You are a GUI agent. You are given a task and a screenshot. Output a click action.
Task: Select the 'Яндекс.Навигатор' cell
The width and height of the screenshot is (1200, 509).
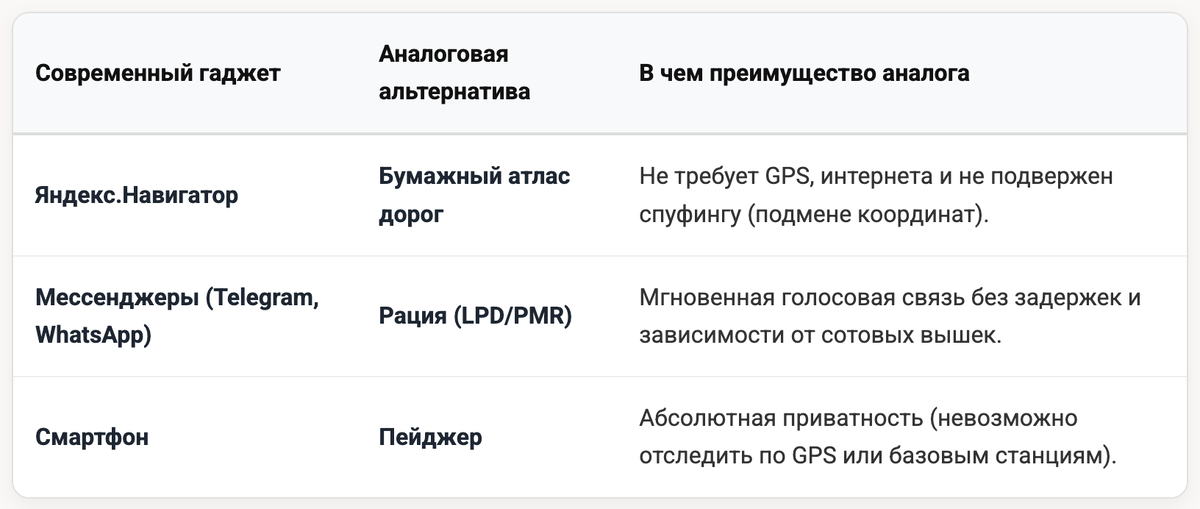click(x=137, y=195)
